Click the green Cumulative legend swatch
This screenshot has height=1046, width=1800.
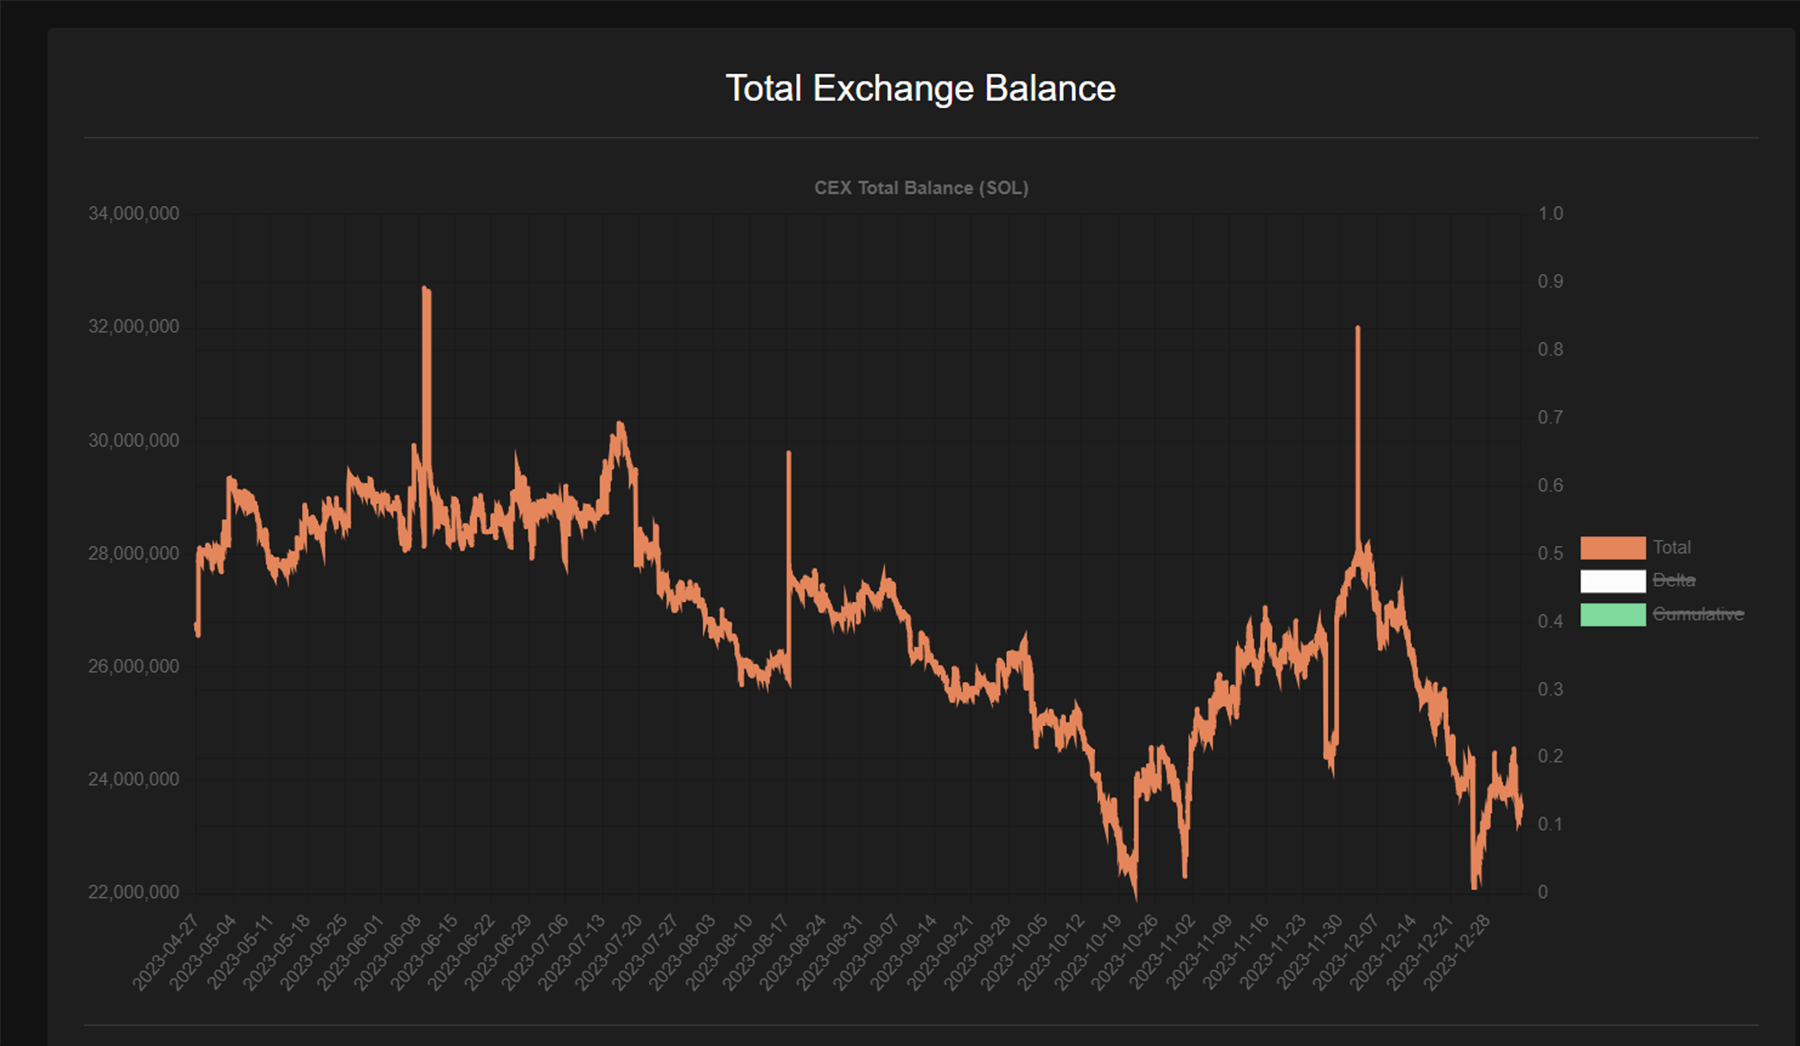tap(1612, 614)
